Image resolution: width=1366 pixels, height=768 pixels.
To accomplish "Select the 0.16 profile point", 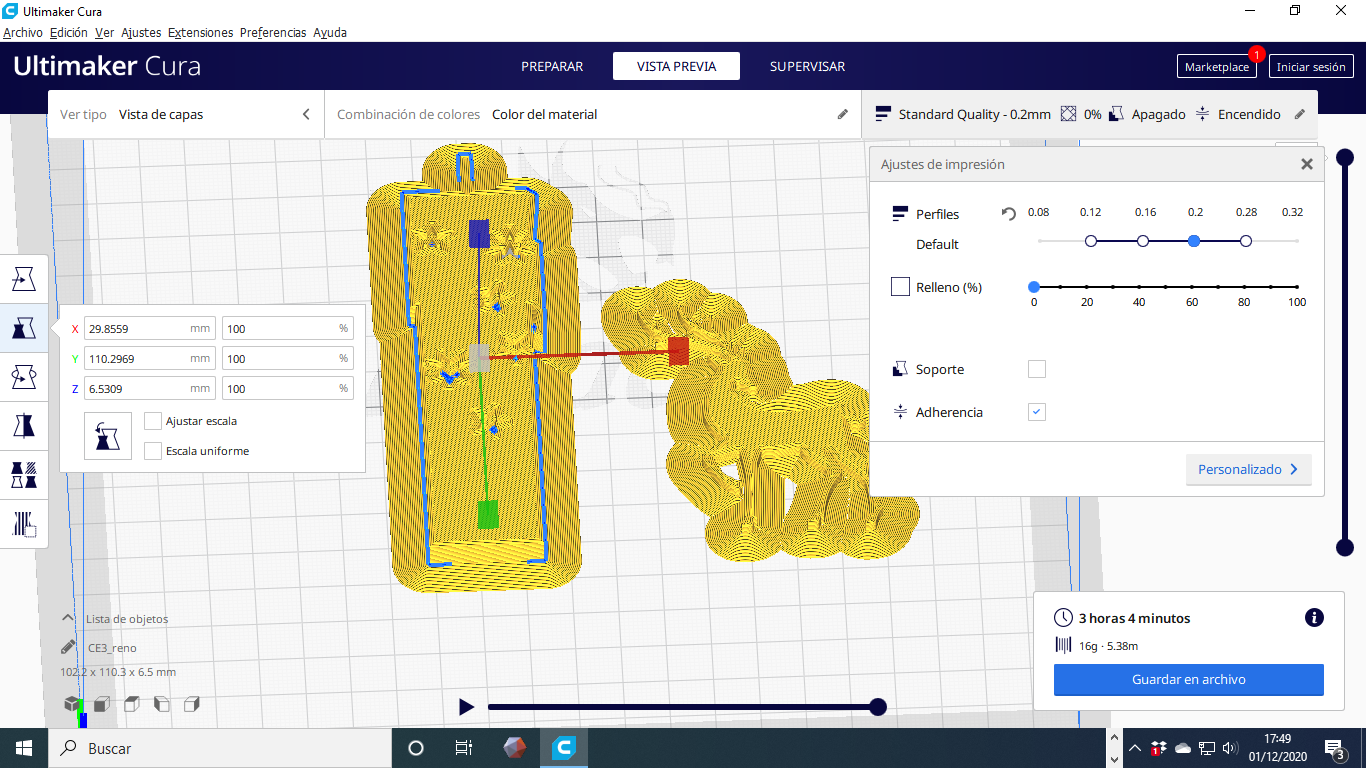I will click(x=1143, y=241).
